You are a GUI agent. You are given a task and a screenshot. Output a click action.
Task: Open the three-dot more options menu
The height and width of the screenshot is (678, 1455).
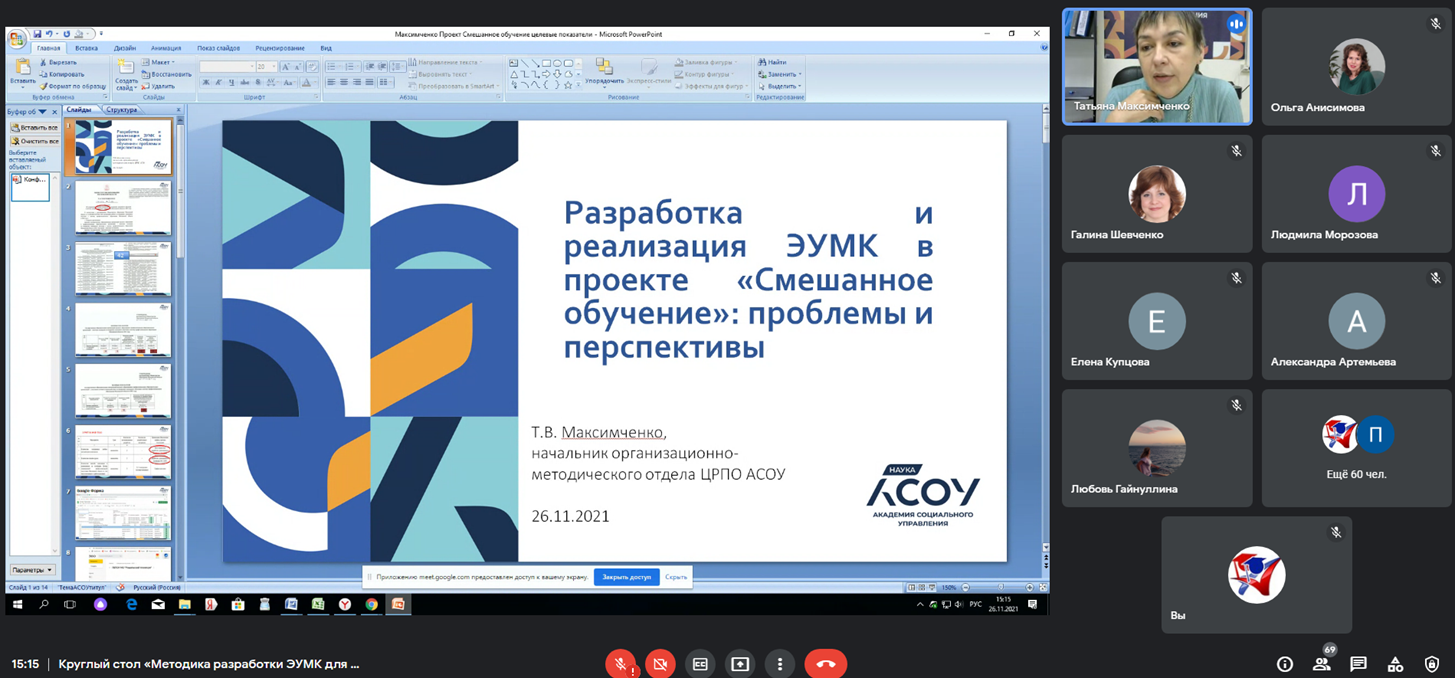click(779, 664)
